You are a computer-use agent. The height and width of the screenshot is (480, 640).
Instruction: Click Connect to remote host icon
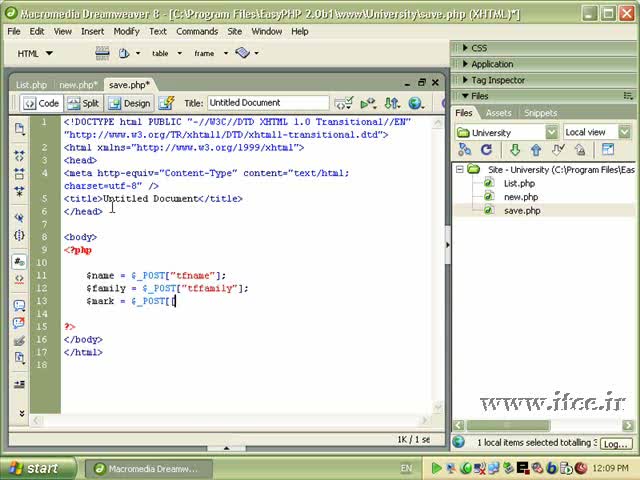tap(464, 150)
